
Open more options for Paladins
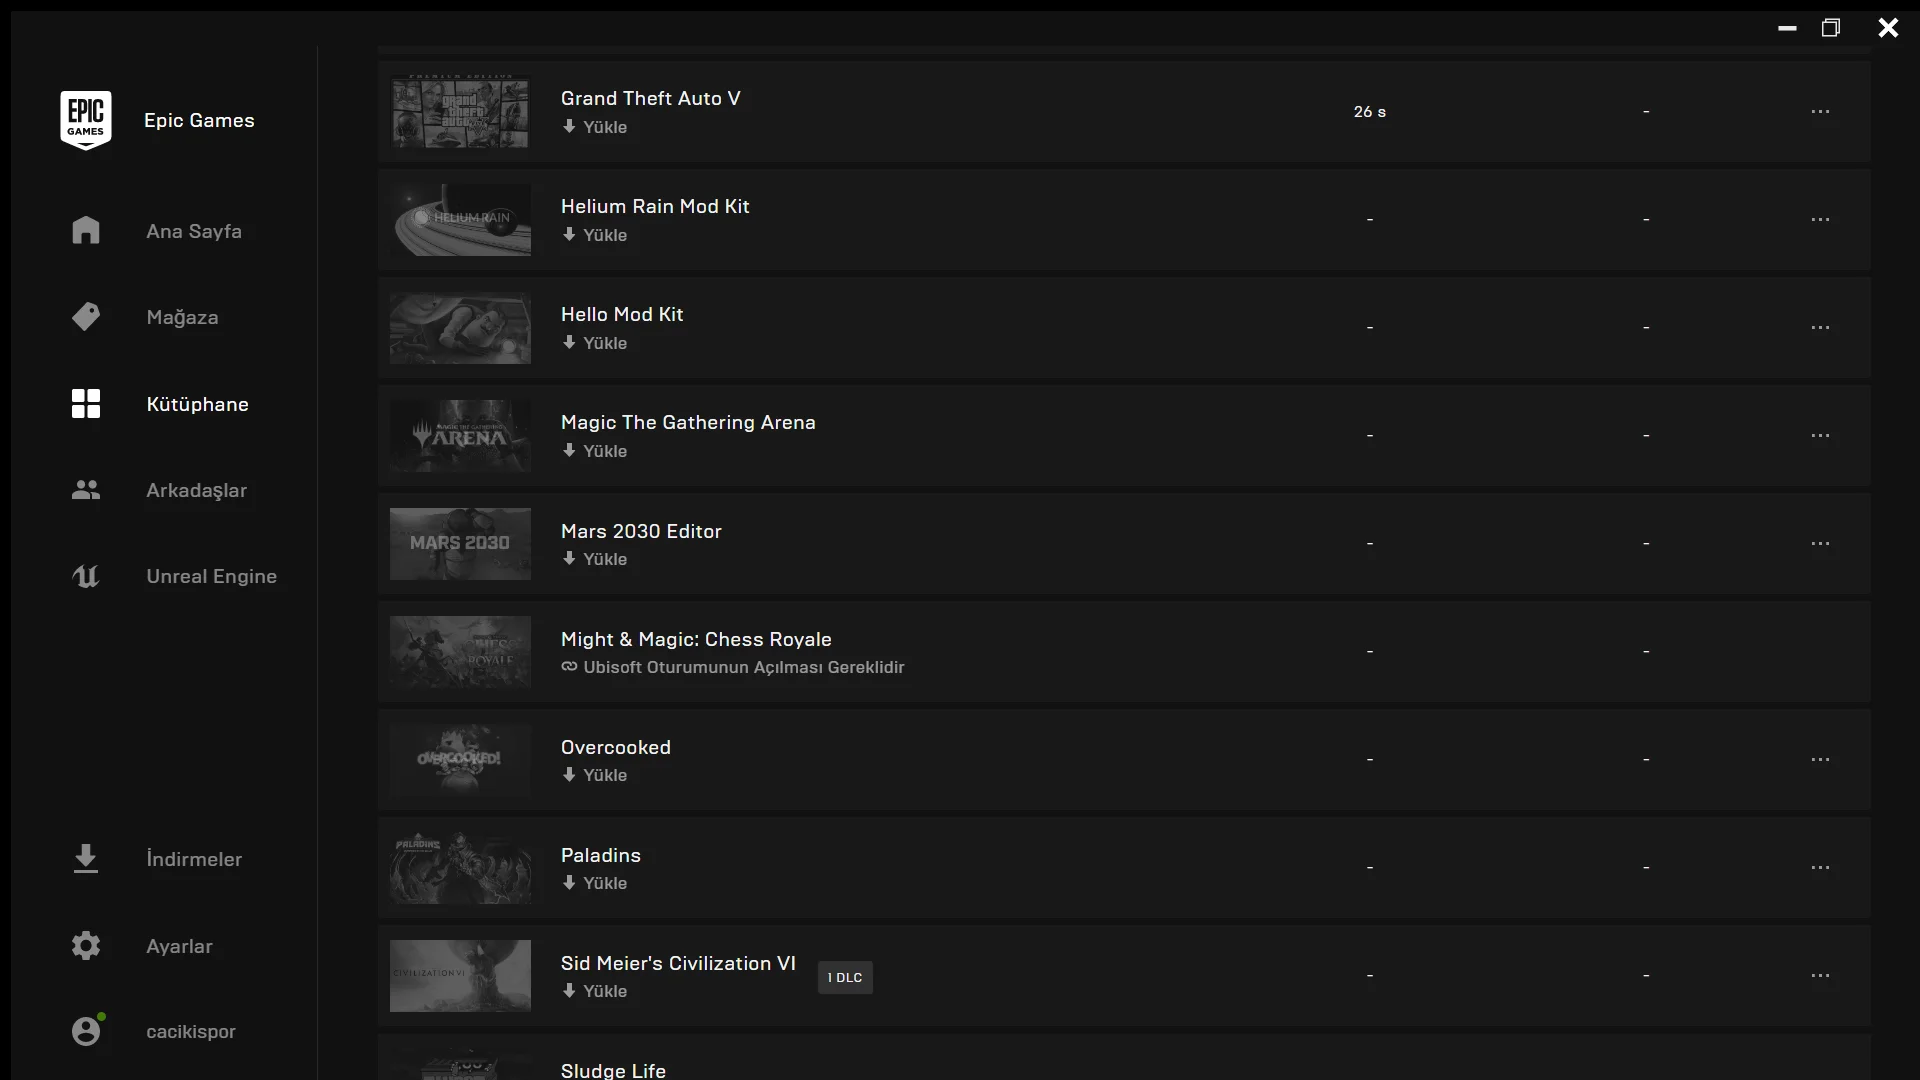click(x=1820, y=868)
